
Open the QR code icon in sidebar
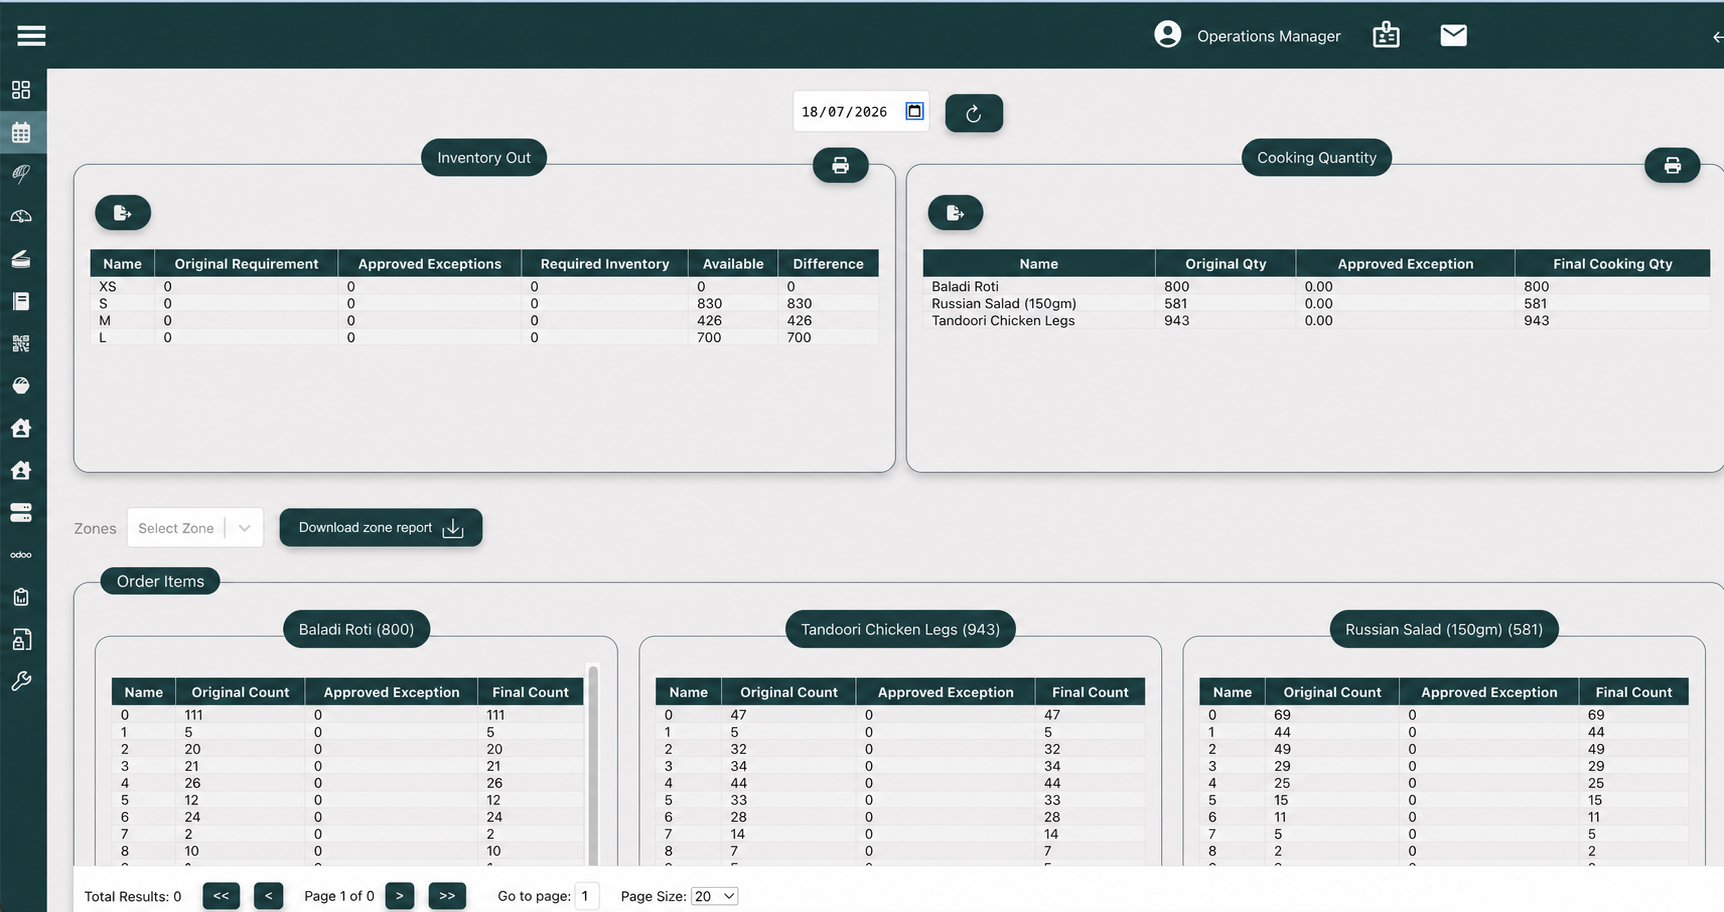[21, 343]
